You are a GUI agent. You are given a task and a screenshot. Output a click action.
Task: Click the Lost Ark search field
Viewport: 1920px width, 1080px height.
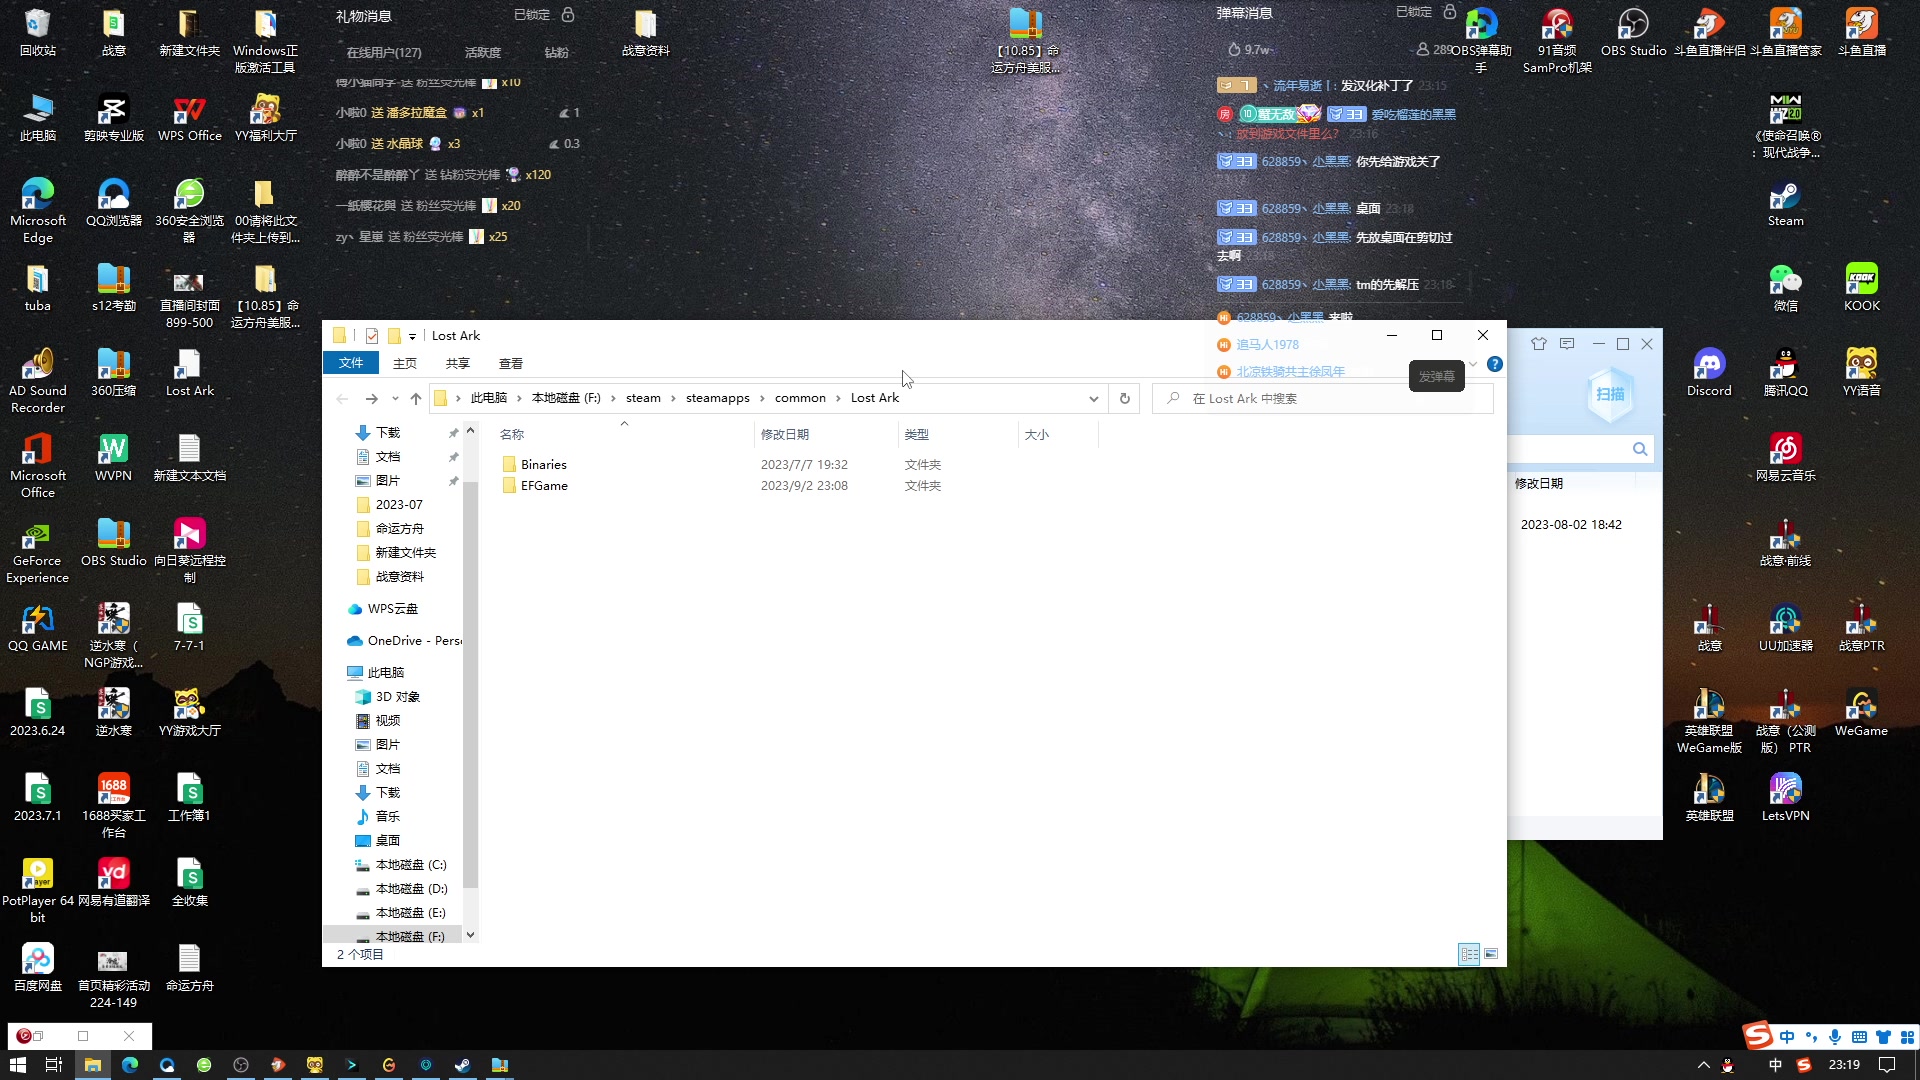click(1330, 398)
